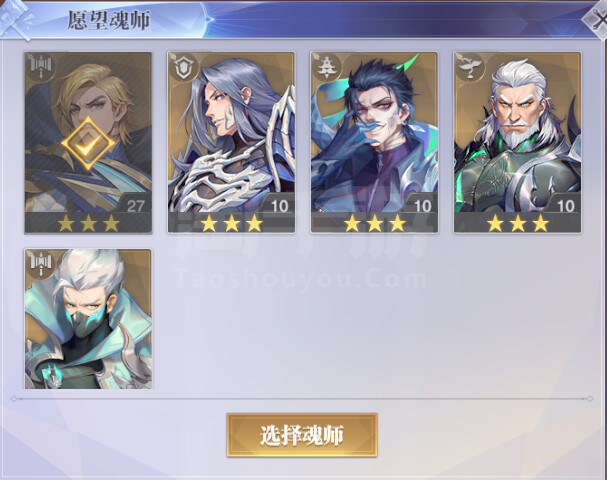This screenshot has height=480, width=607.
Task: Click the control class icon on dark-haired hero card
Action: pyautogui.click(x=326, y=69)
